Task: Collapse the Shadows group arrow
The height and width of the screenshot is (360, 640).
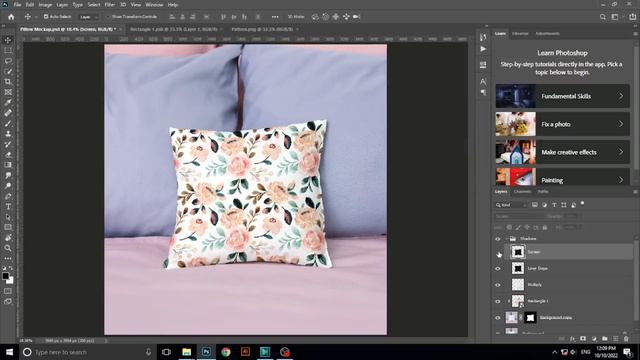Action: tap(507, 239)
